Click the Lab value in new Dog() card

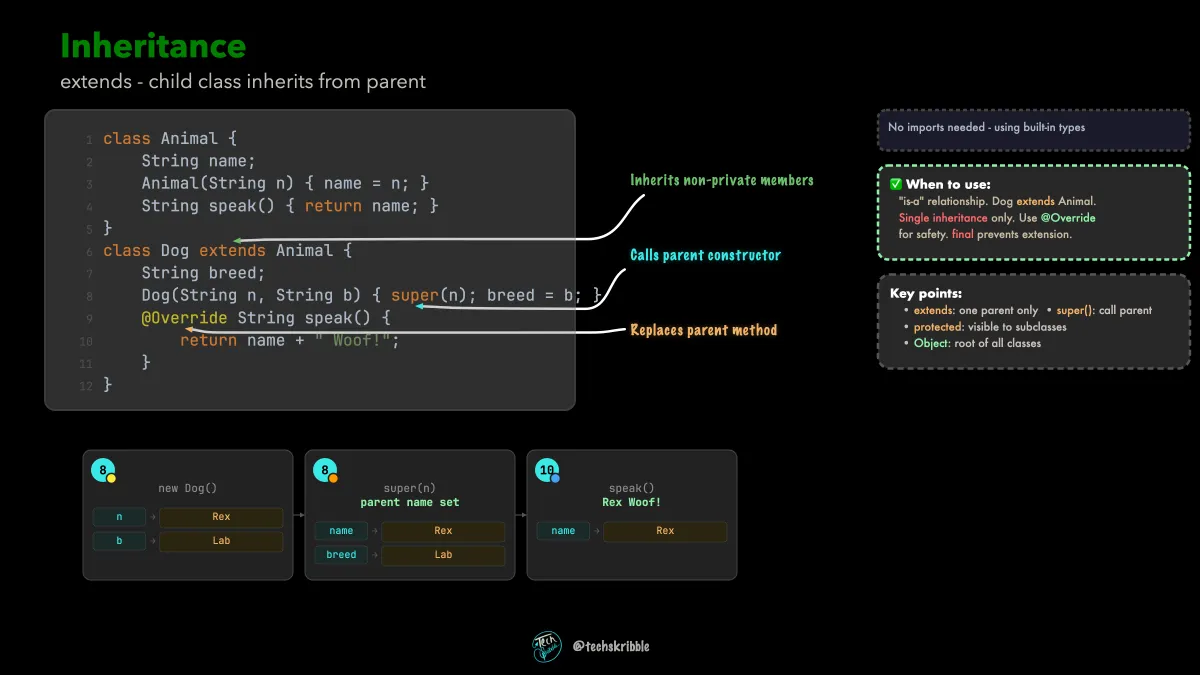pos(221,541)
